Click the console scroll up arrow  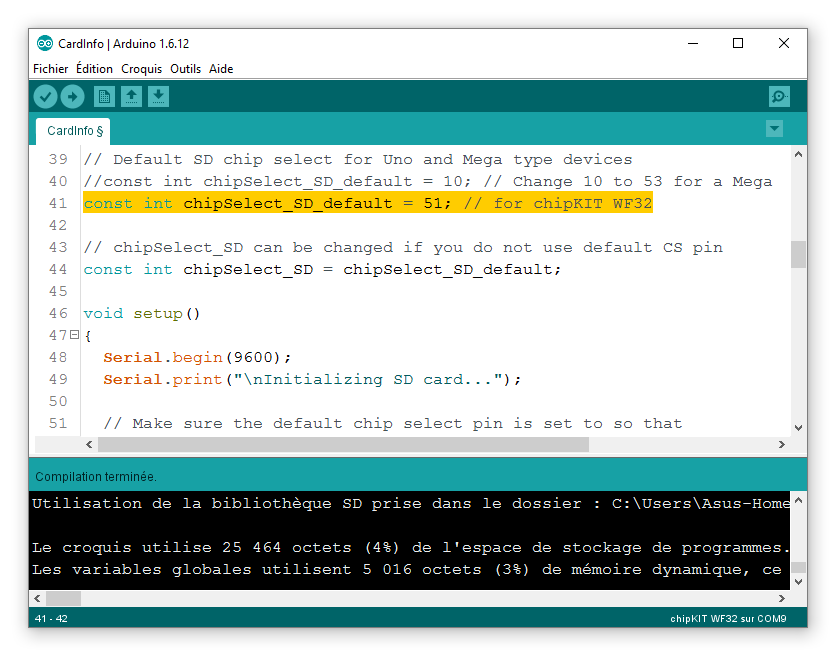click(798, 501)
